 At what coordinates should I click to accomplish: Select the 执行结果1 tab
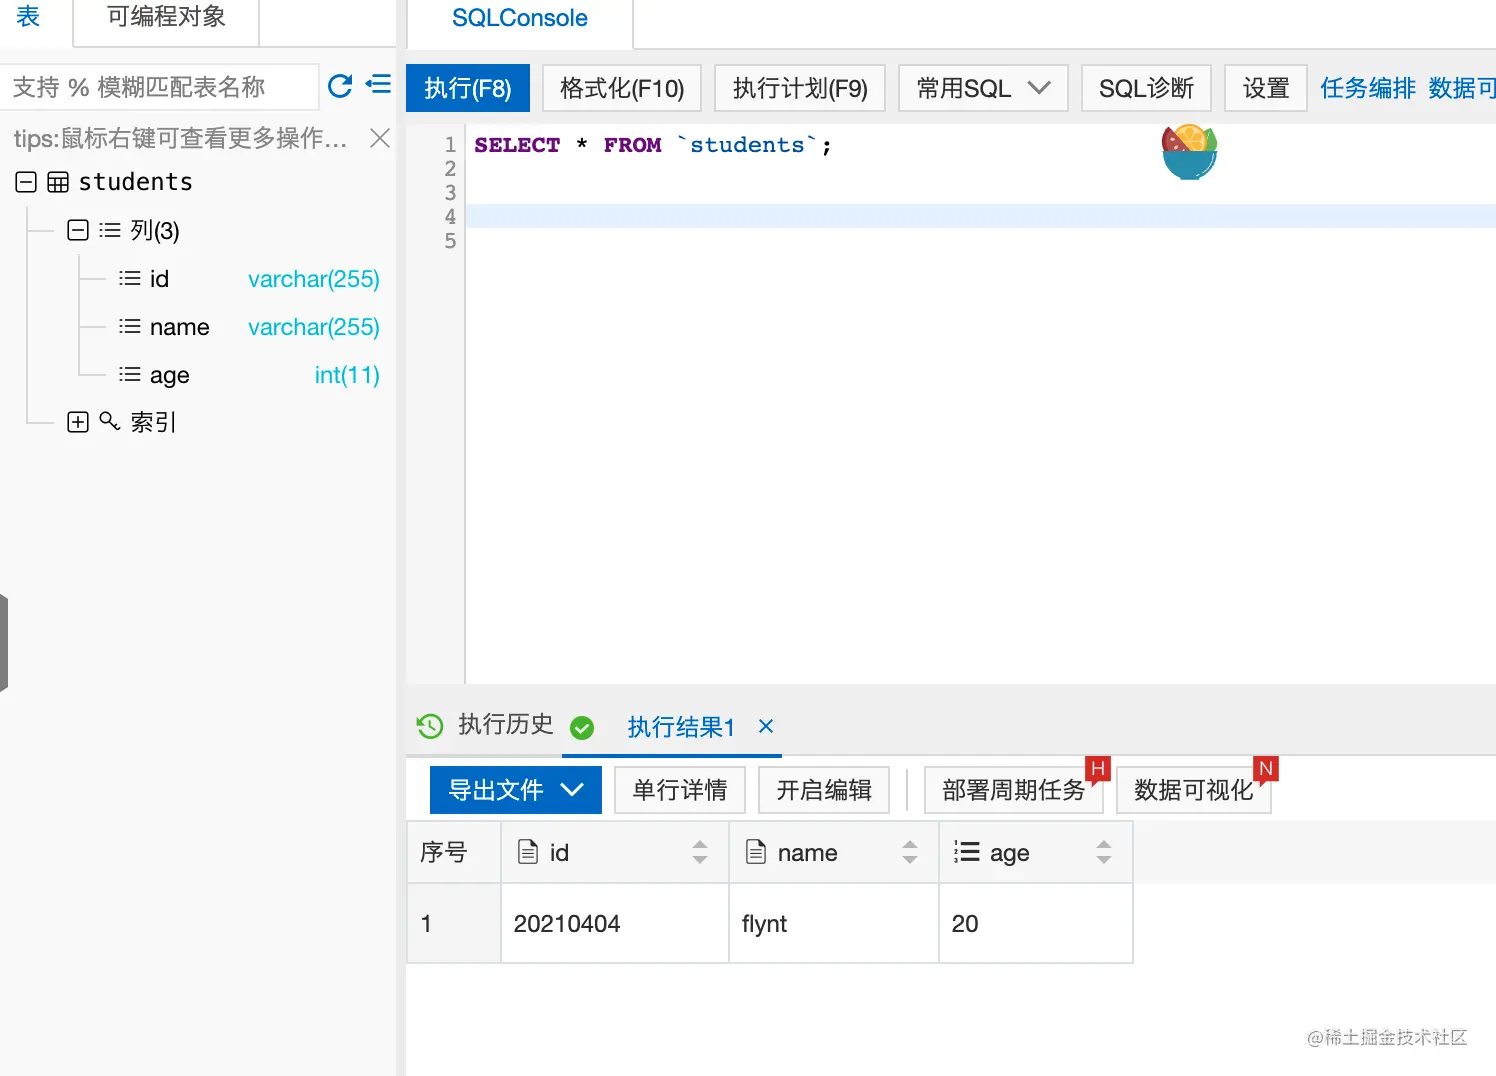click(x=681, y=727)
